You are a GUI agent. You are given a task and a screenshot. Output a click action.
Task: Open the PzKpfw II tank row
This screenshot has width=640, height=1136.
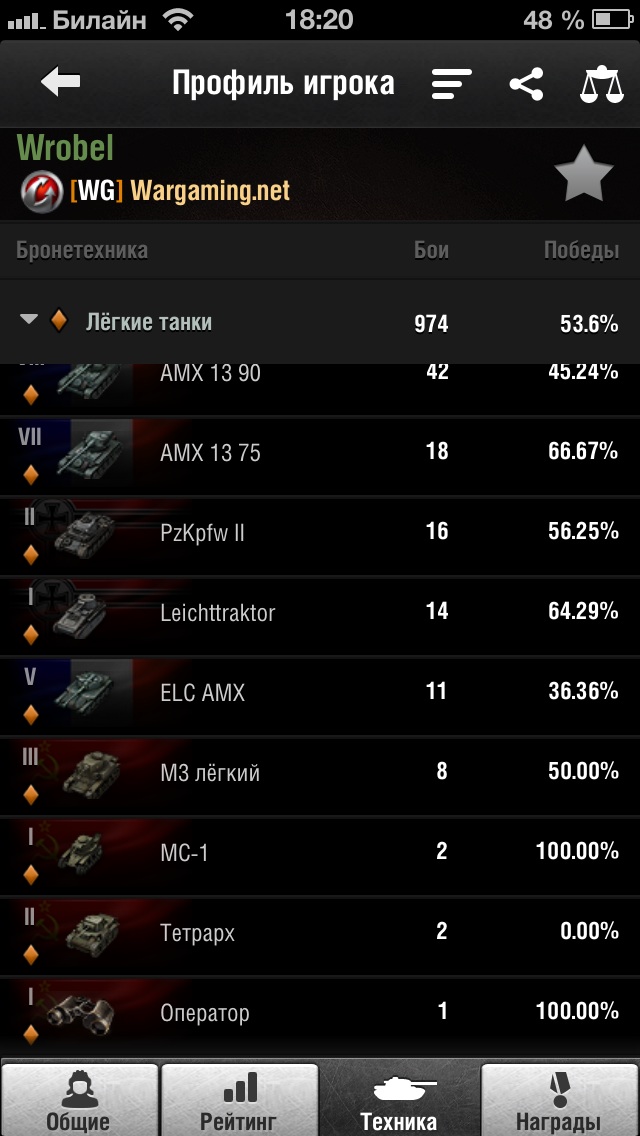click(x=320, y=533)
